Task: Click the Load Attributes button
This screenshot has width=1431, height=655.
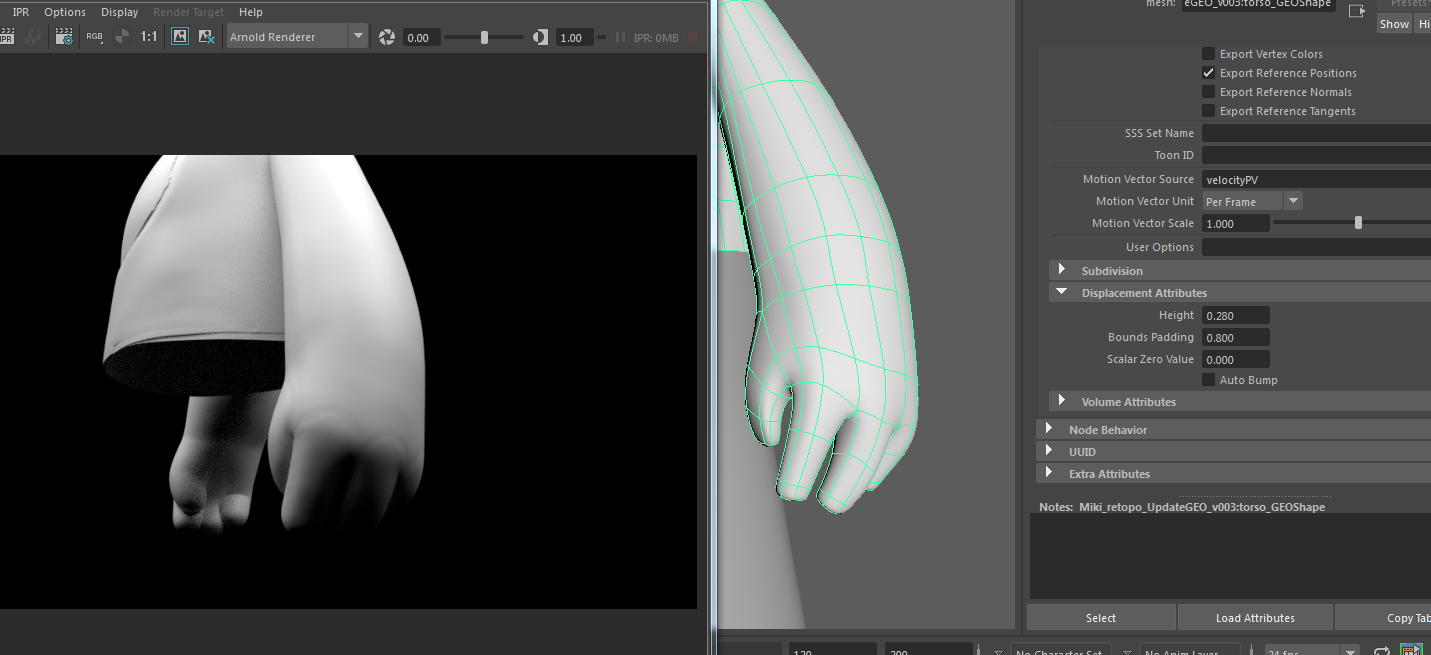Action: click(1255, 618)
